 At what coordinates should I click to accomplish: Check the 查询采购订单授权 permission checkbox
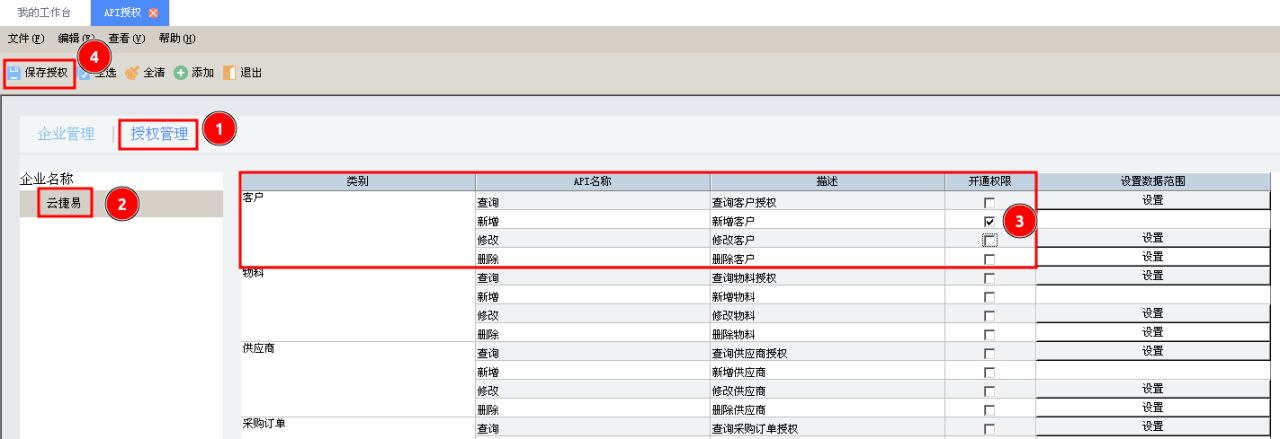(989, 429)
